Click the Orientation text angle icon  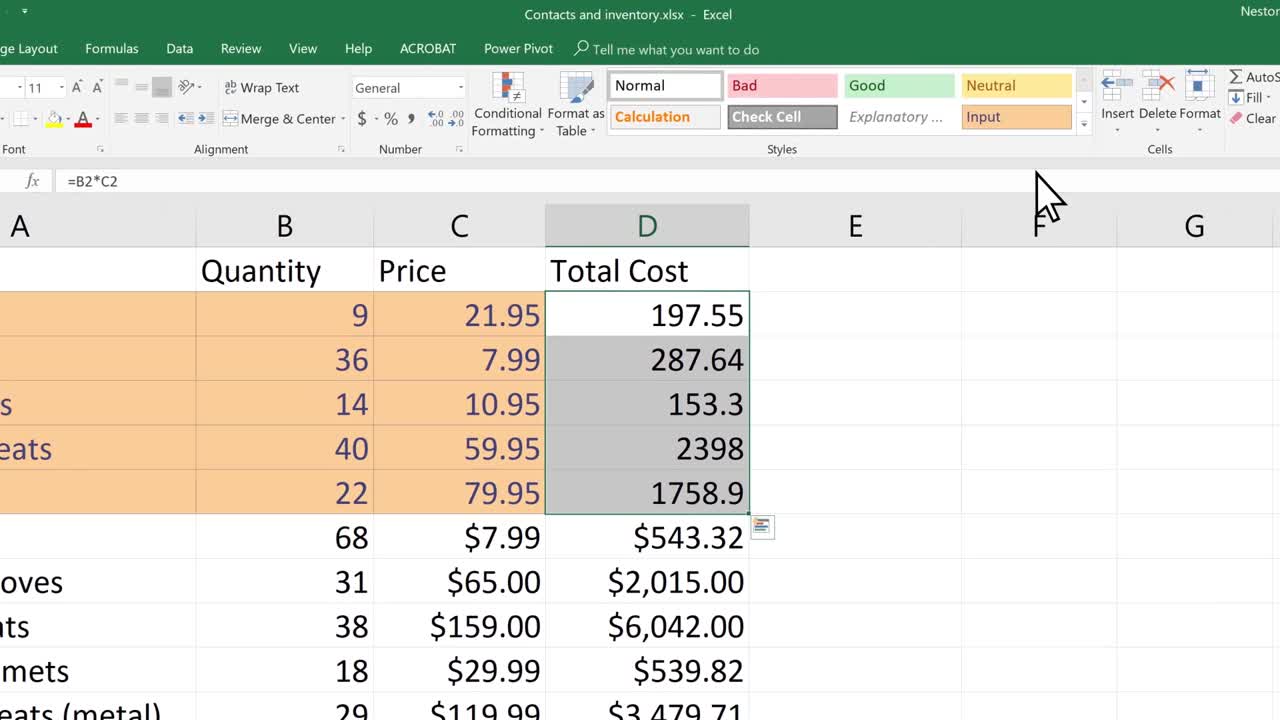coord(187,88)
